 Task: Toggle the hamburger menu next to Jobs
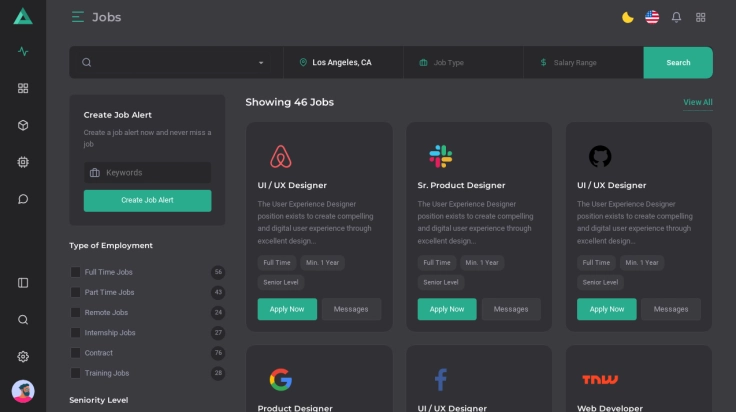point(78,17)
